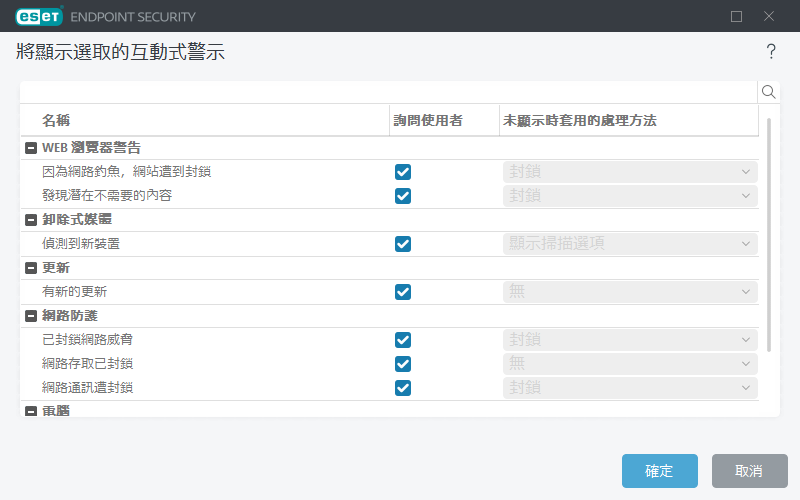Open the help question mark icon
Viewport: 800px width, 500px height.
(771, 52)
